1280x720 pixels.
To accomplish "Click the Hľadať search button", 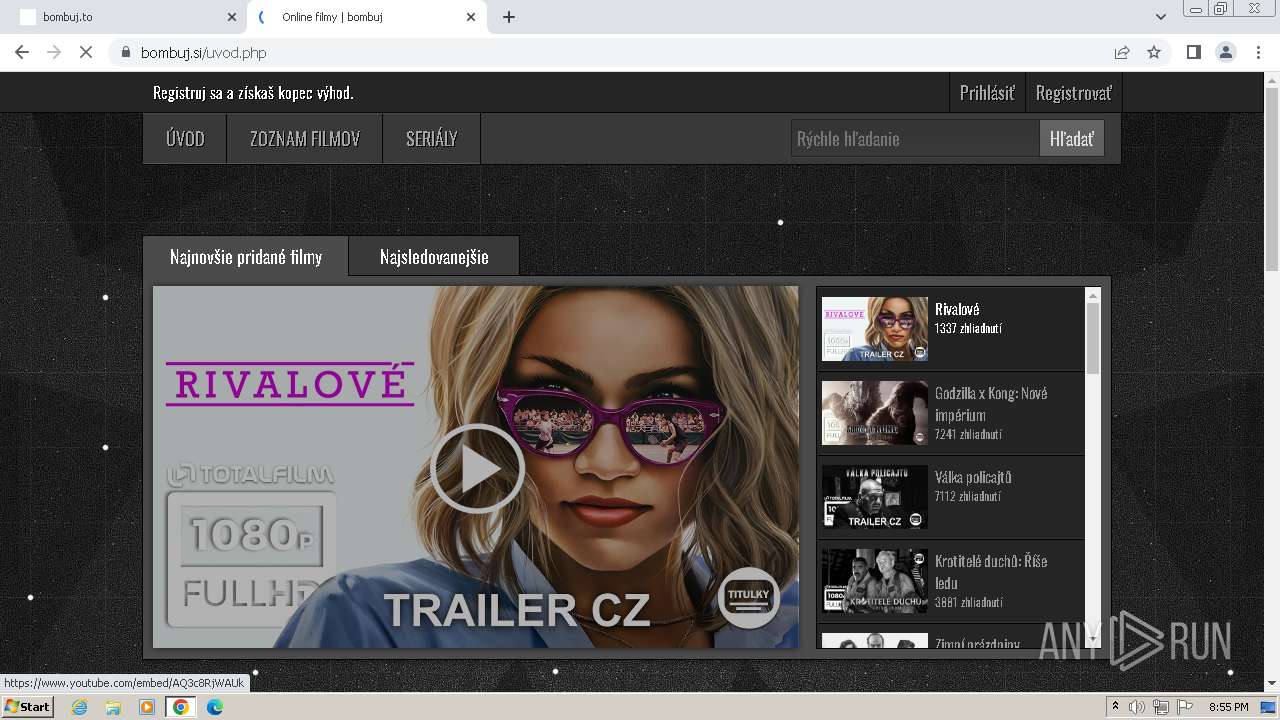I will point(1072,139).
